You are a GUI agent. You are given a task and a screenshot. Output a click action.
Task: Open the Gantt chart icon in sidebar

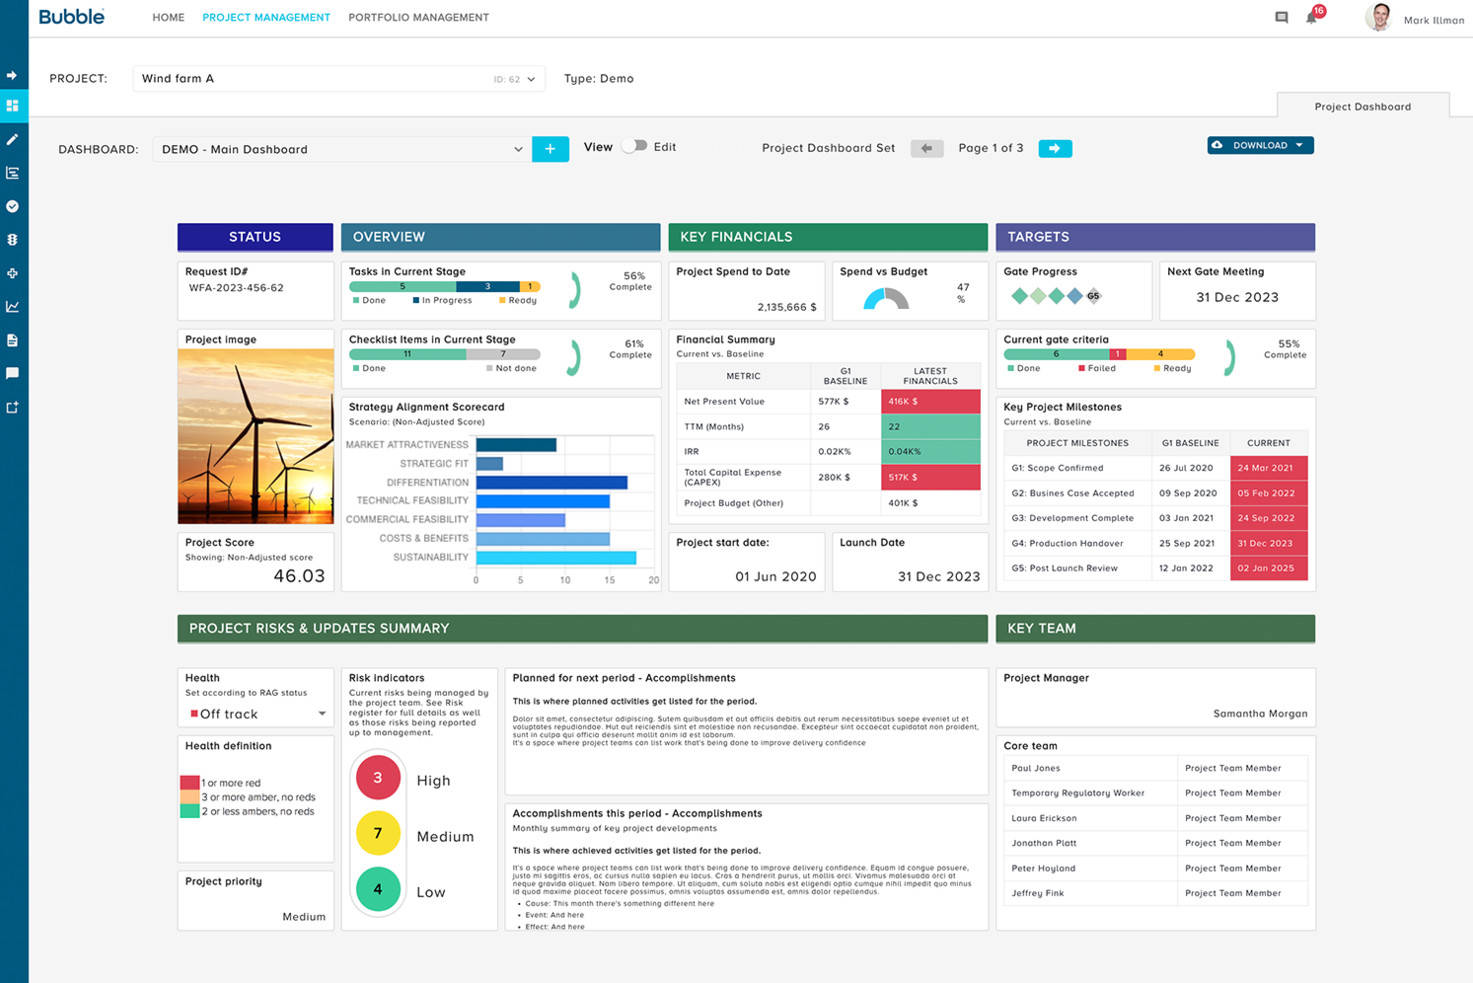click(12, 172)
